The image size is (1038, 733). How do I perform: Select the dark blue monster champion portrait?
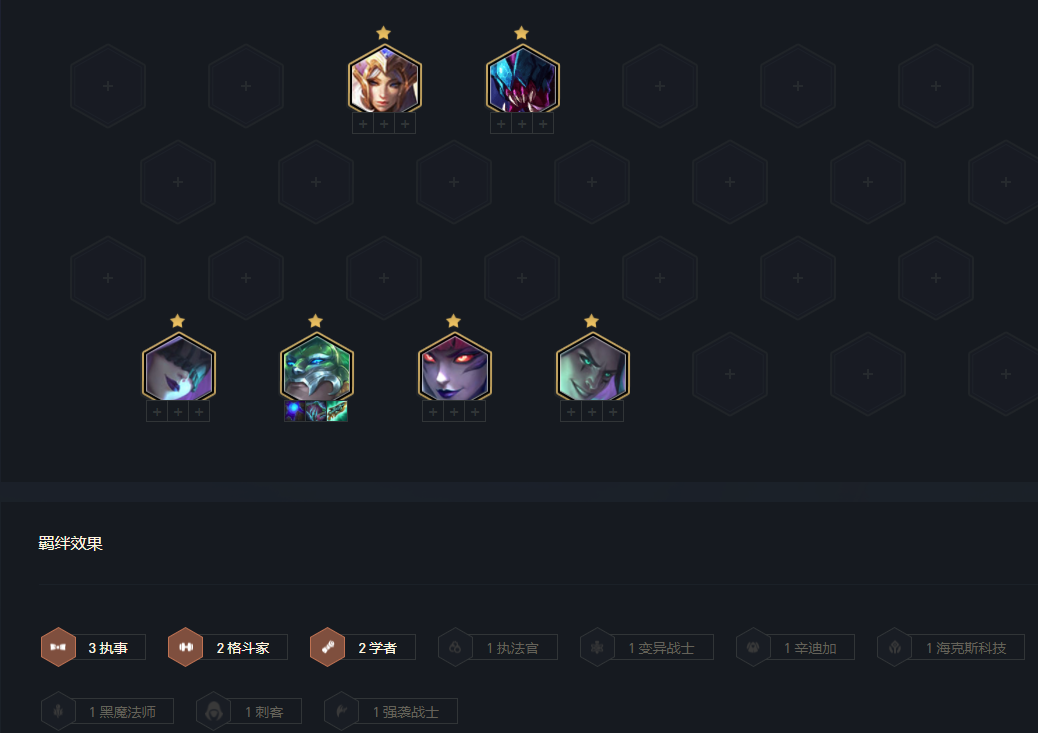(522, 79)
